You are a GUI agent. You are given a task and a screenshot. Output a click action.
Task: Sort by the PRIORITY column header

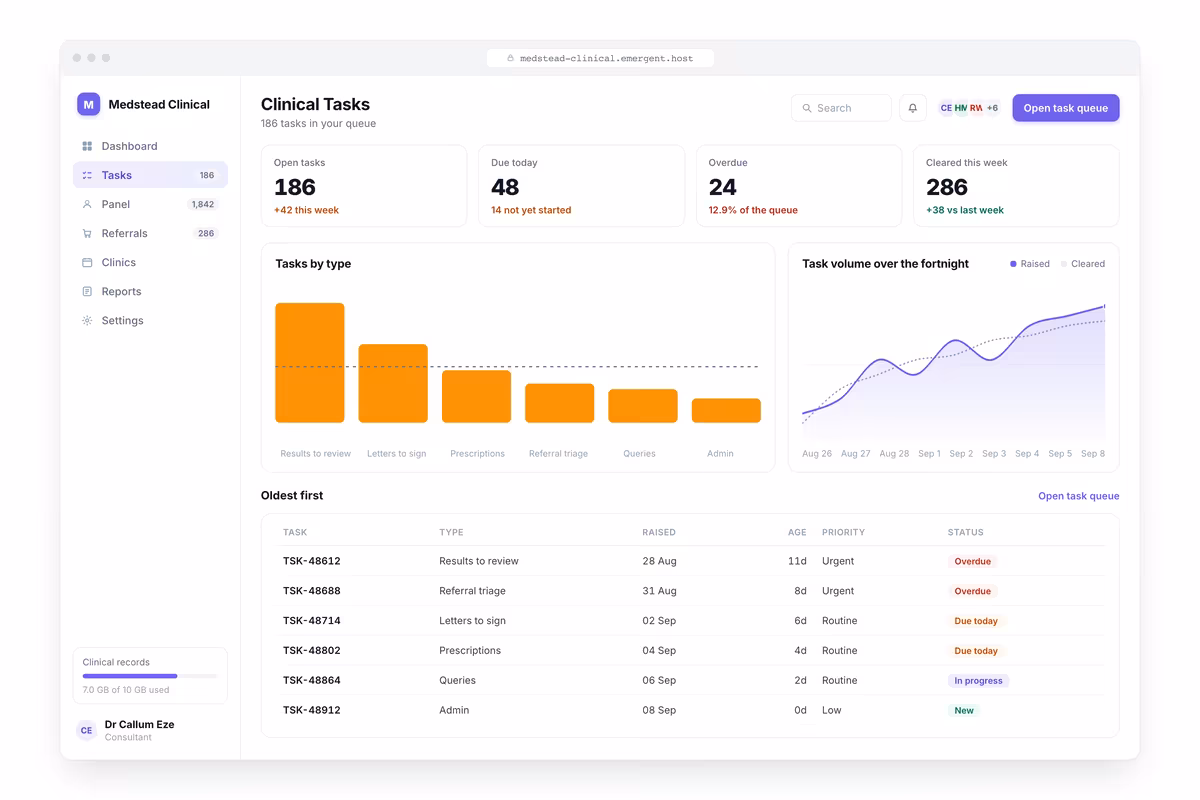pyautogui.click(x=843, y=532)
